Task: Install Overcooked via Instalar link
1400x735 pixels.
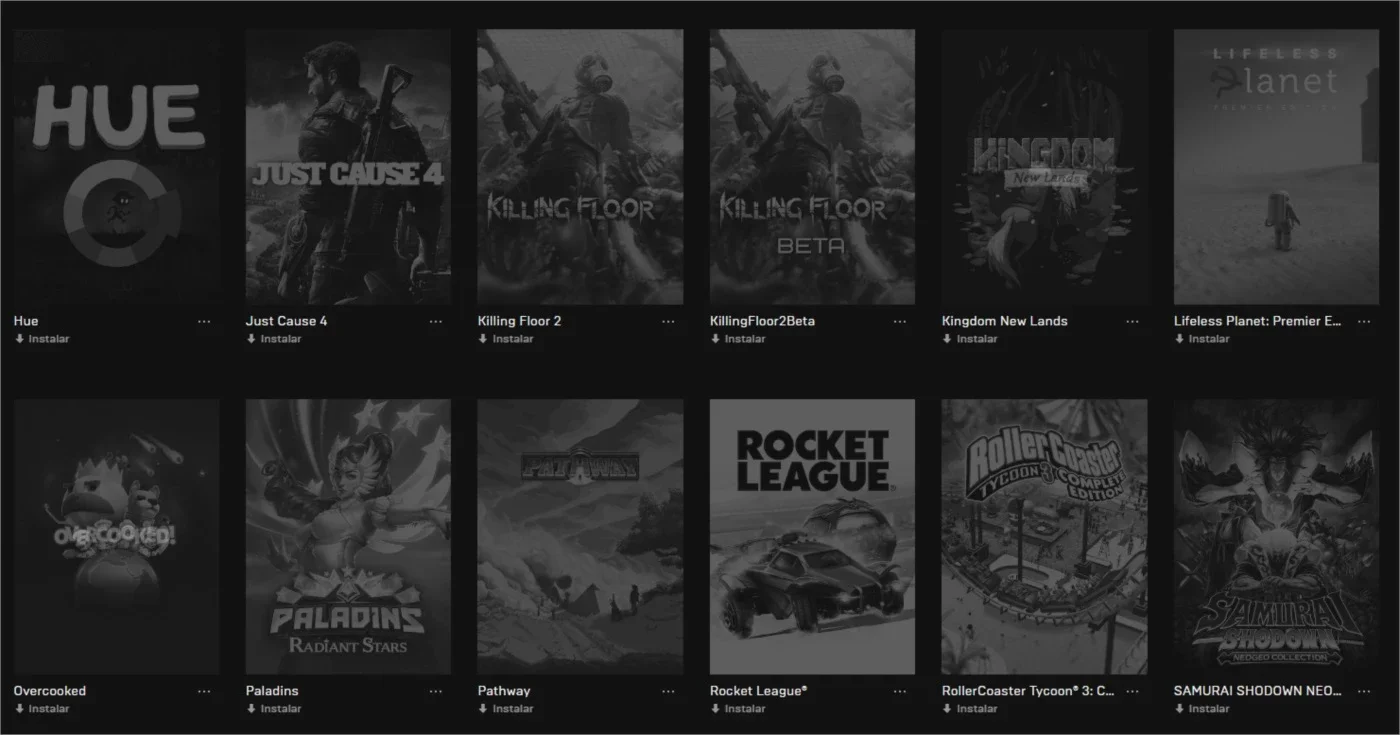Action: coord(42,709)
